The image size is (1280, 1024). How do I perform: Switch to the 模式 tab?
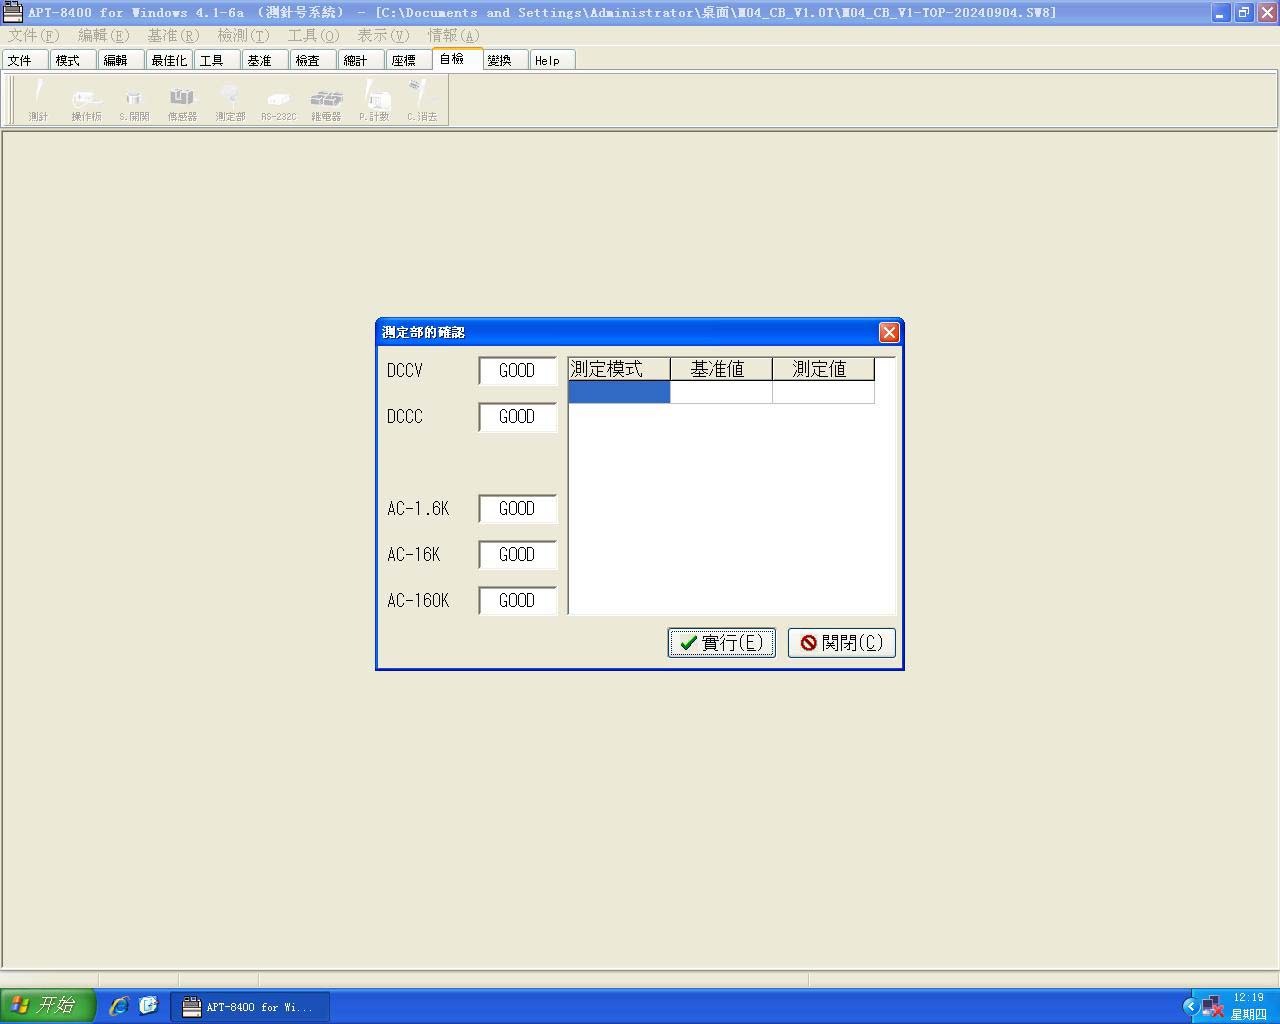[73, 60]
